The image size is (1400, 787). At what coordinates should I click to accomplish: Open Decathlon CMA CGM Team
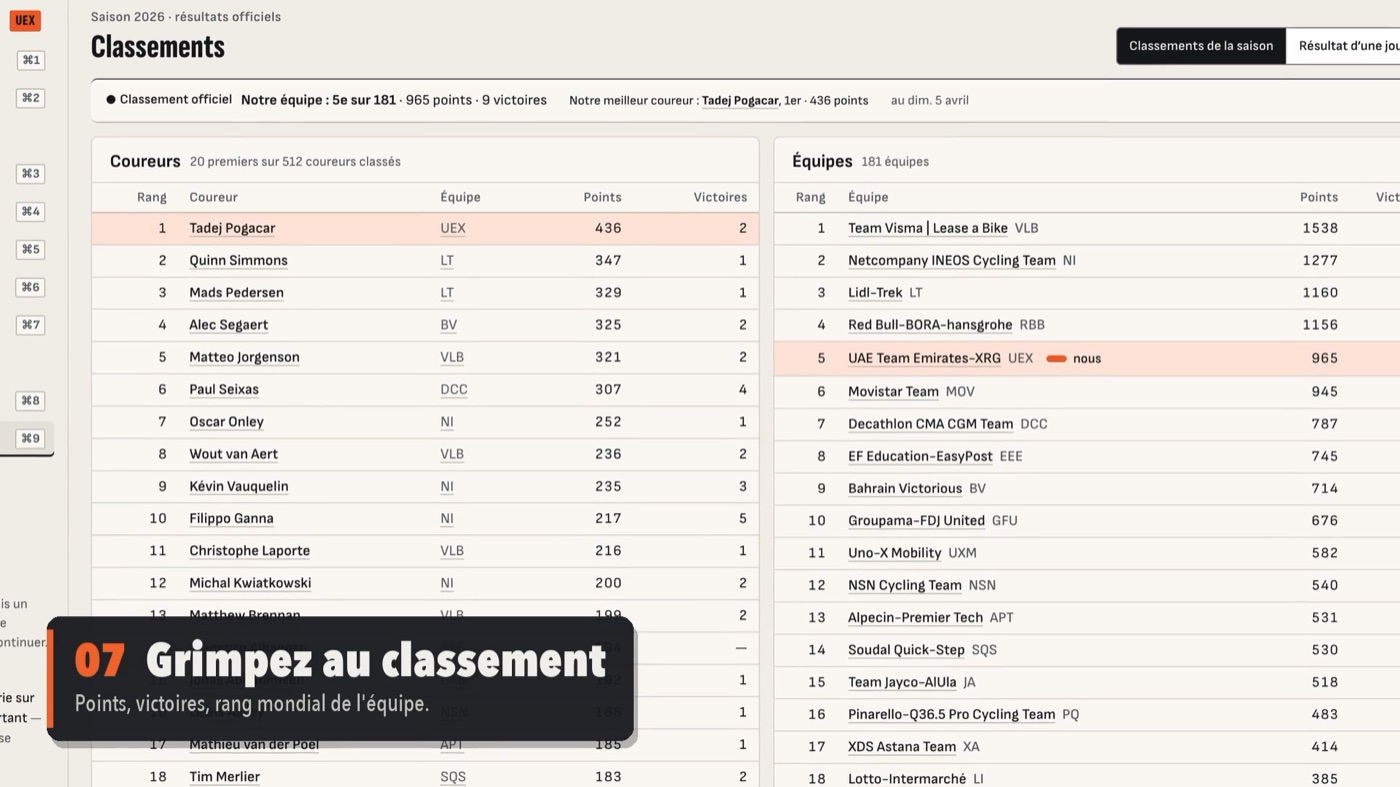pyautogui.click(x=931, y=424)
